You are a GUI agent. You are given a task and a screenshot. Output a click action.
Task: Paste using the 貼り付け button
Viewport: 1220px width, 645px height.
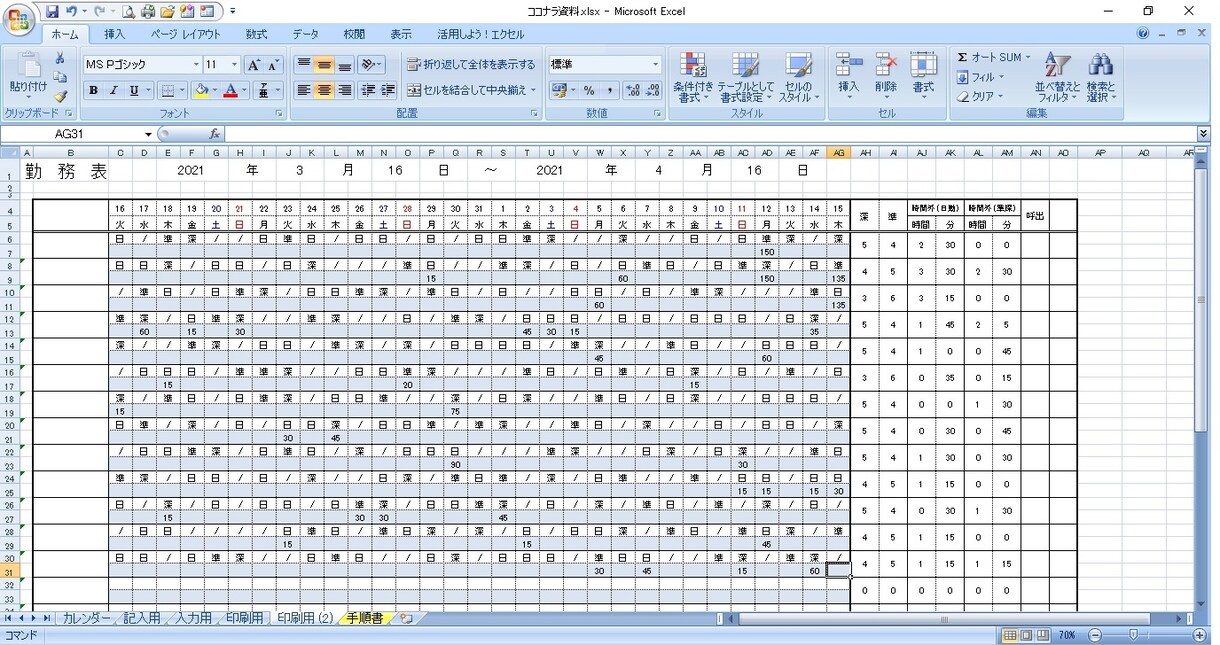(x=27, y=75)
